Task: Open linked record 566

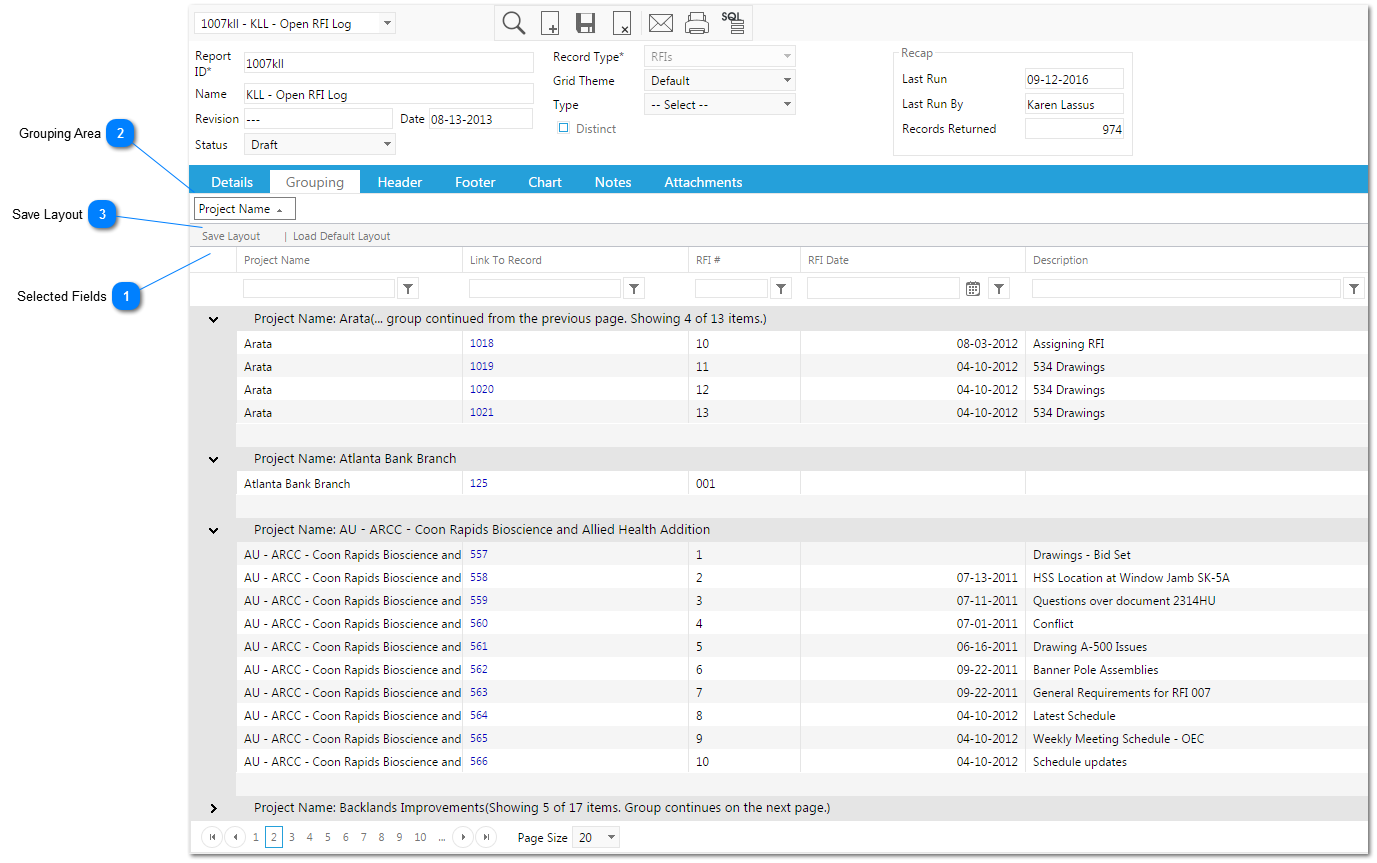Action: 479,761
